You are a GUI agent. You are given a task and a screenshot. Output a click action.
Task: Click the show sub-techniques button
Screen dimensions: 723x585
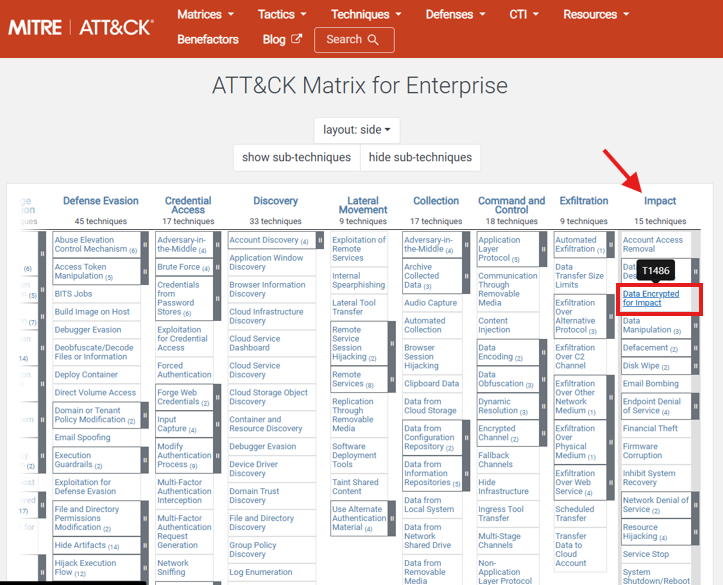coord(297,157)
